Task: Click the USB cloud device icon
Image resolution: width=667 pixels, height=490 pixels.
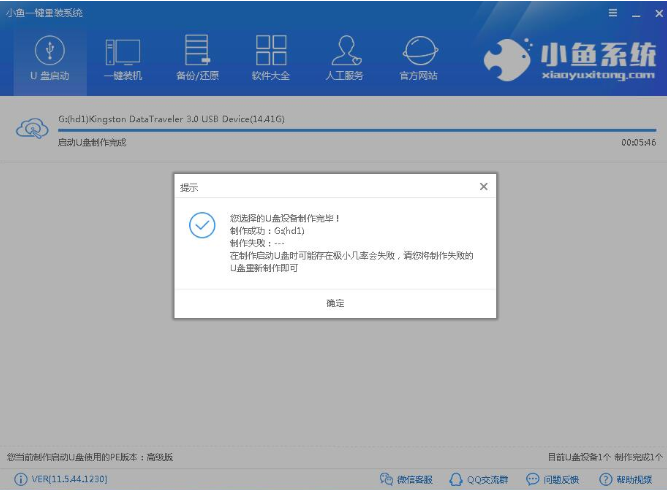Action: pos(31,129)
